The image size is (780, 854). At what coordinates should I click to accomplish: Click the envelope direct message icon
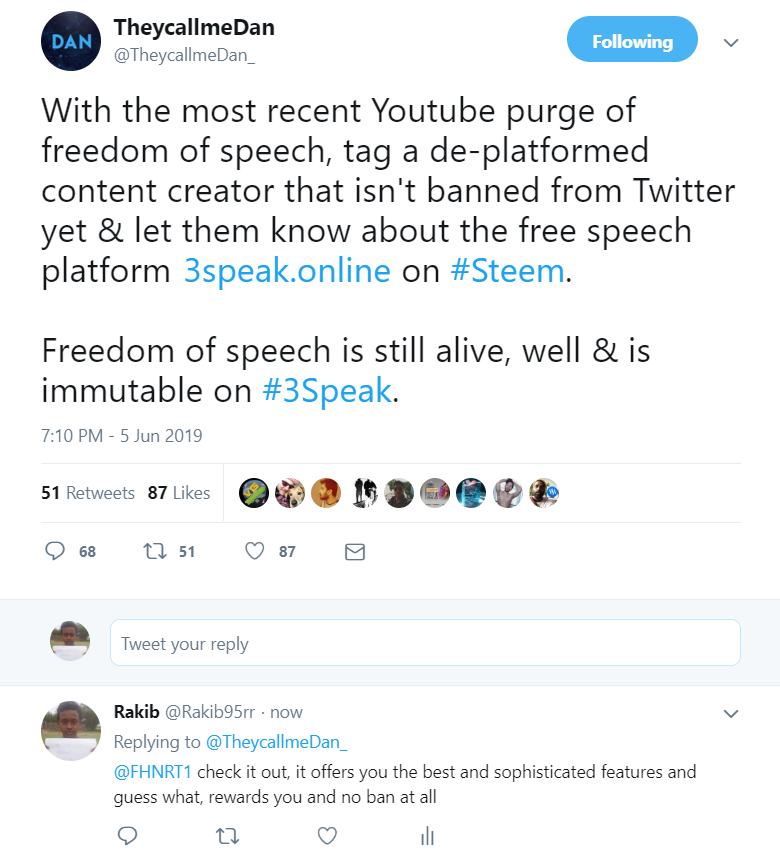[354, 551]
